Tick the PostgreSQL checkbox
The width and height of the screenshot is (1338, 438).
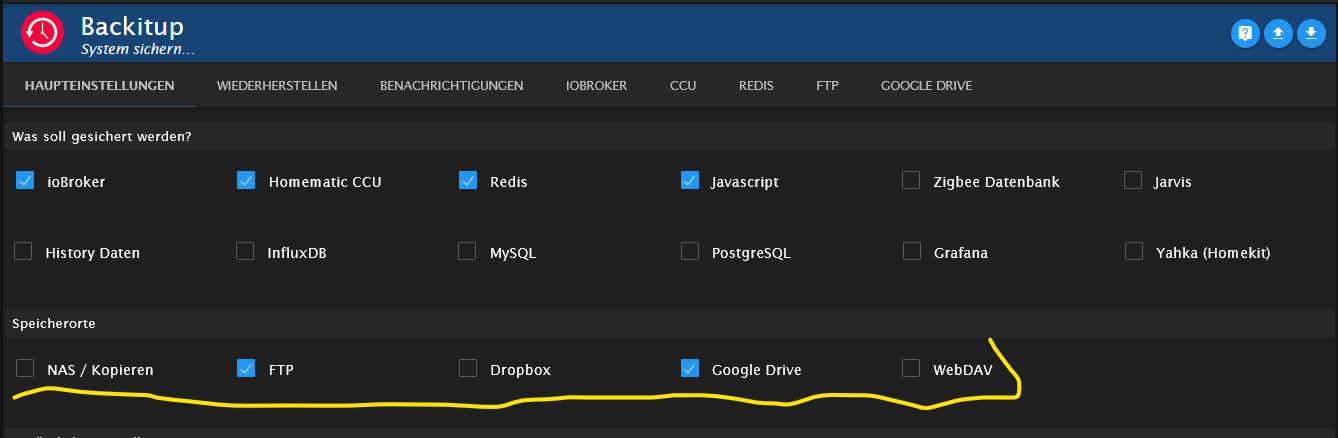coord(689,251)
